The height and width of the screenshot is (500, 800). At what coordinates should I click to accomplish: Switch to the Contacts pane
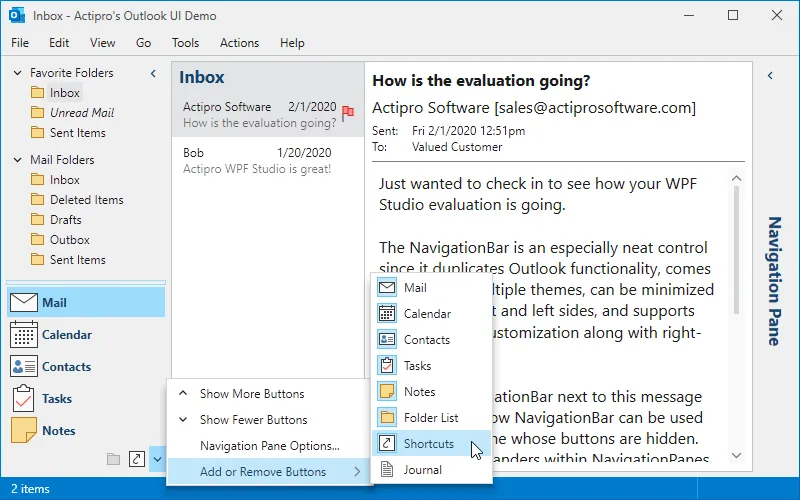pos(86,366)
